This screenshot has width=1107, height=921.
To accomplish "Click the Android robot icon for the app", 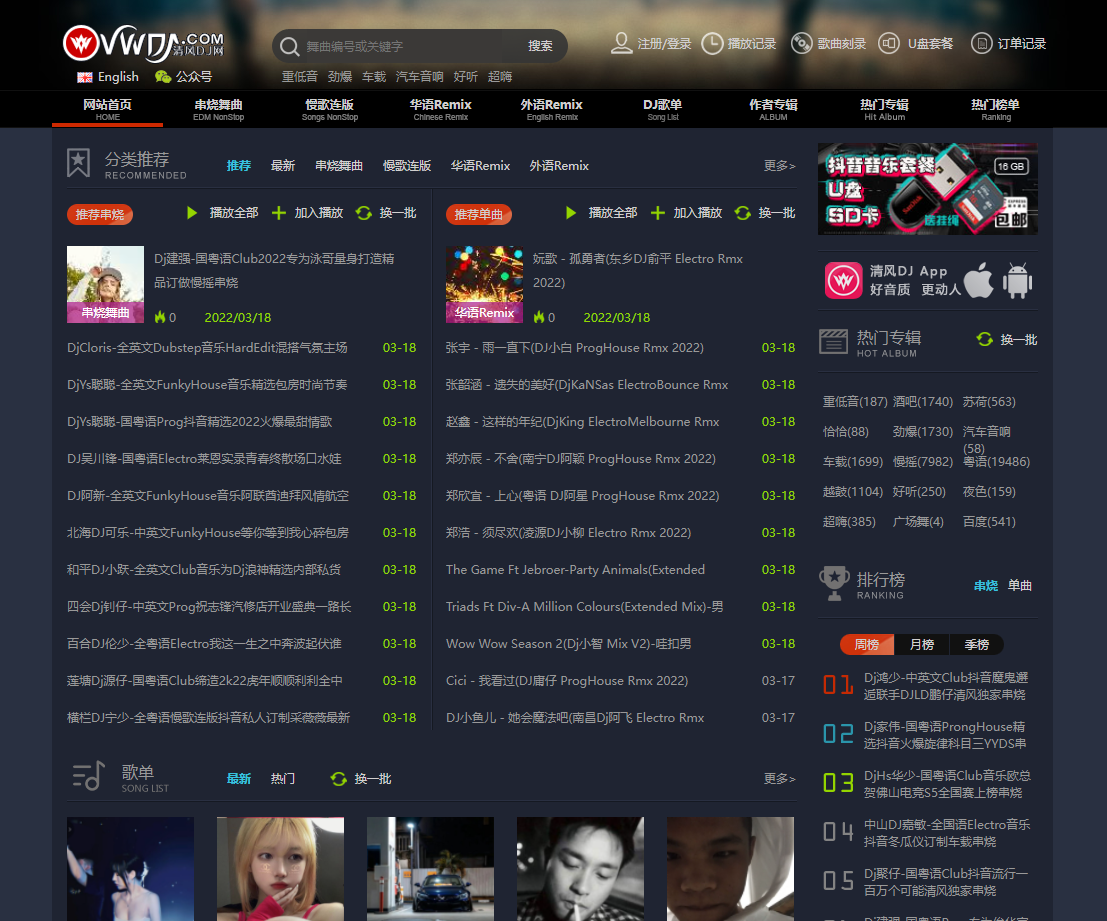I will coord(1018,282).
